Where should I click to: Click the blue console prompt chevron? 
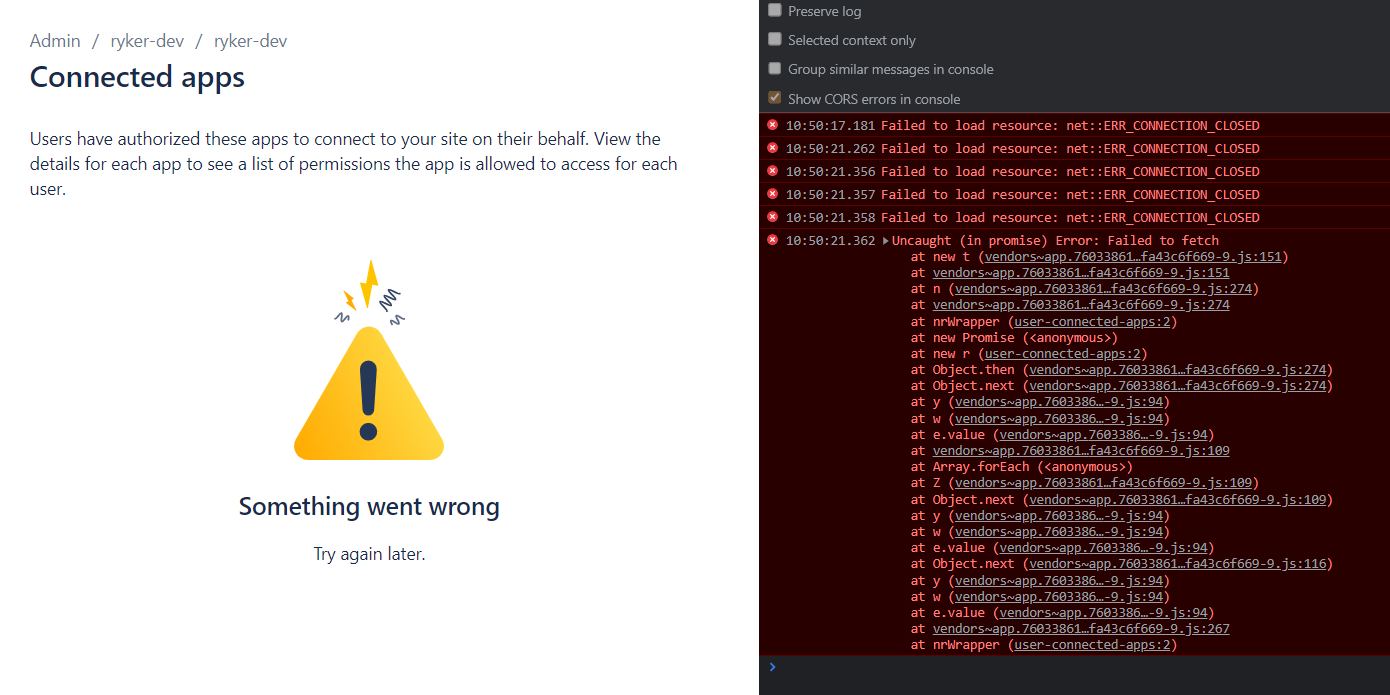coord(771,666)
